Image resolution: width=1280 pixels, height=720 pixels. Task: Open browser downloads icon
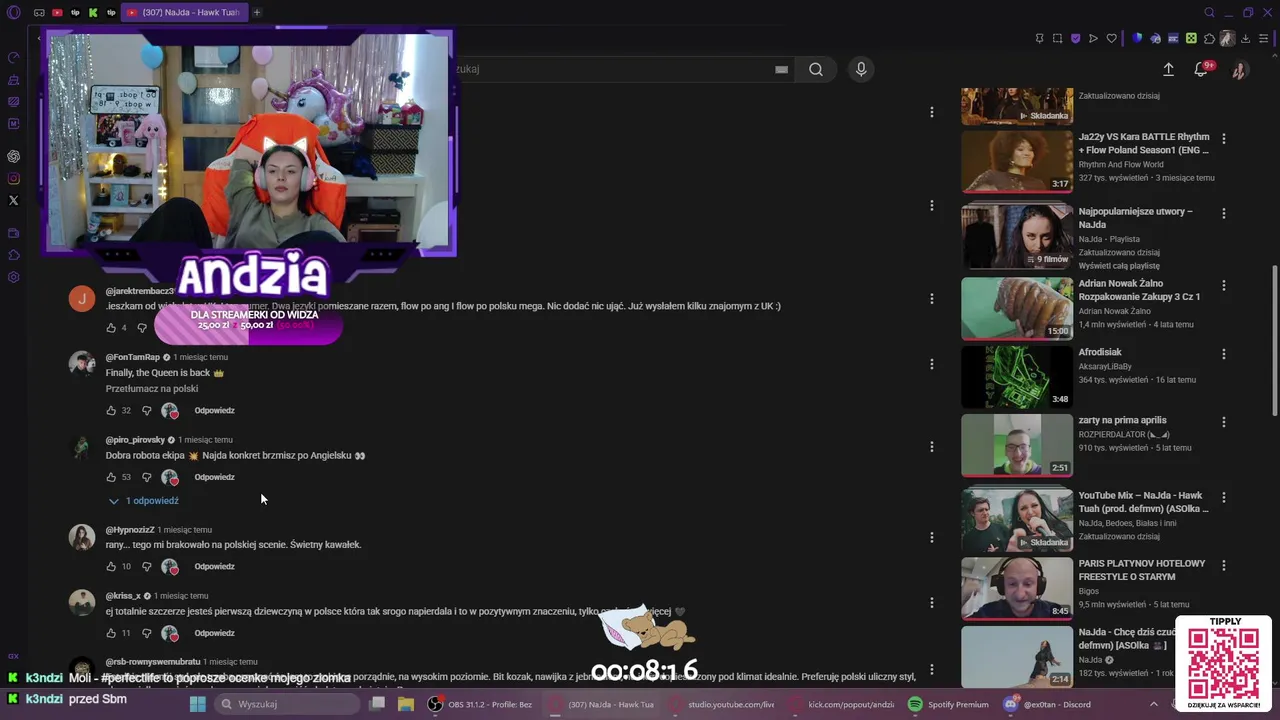tap(1247, 39)
